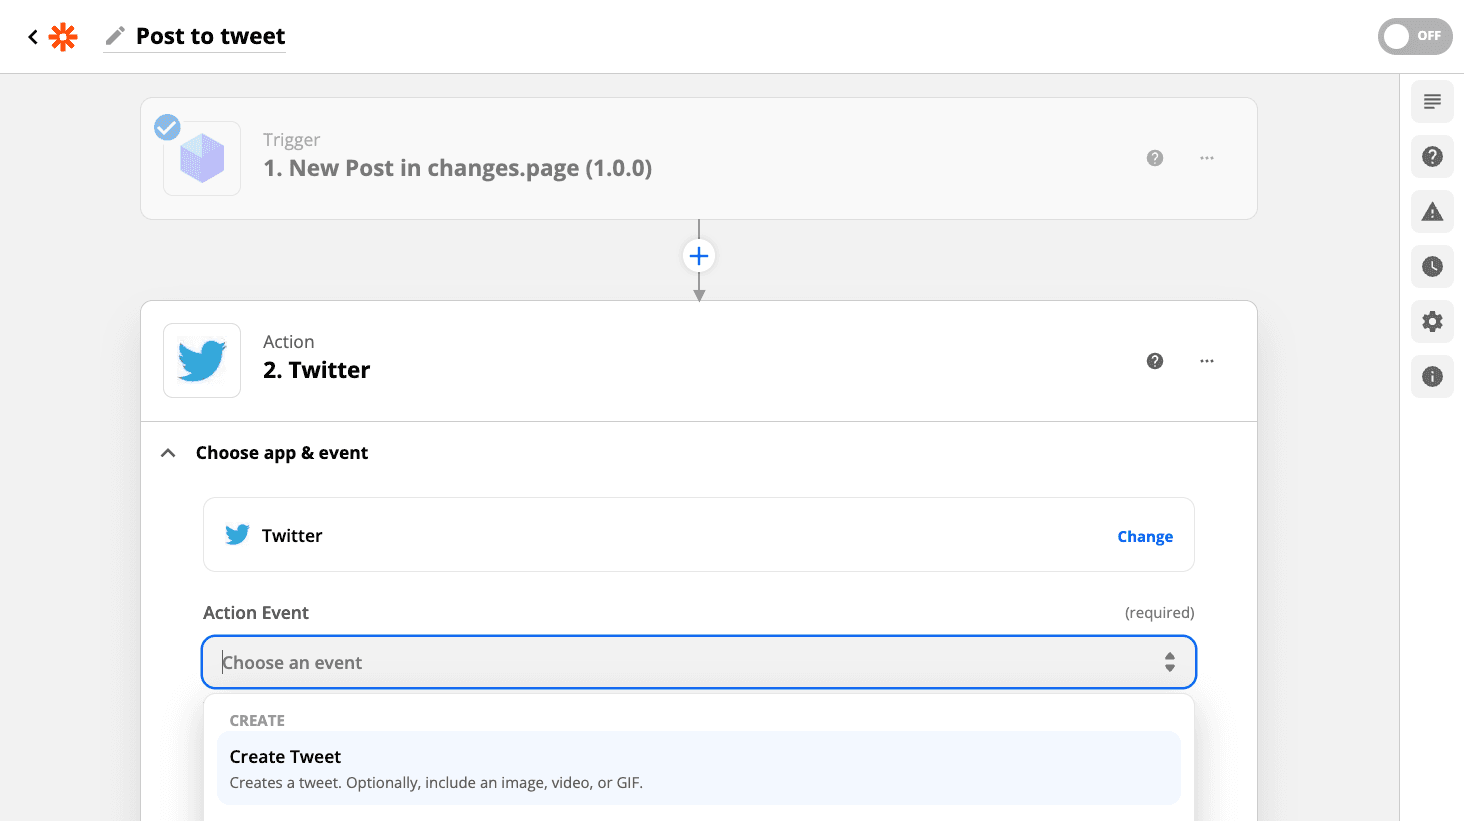Open the trigger step's three-dot menu
This screenshot has width=1464, height=821.
1207,158
